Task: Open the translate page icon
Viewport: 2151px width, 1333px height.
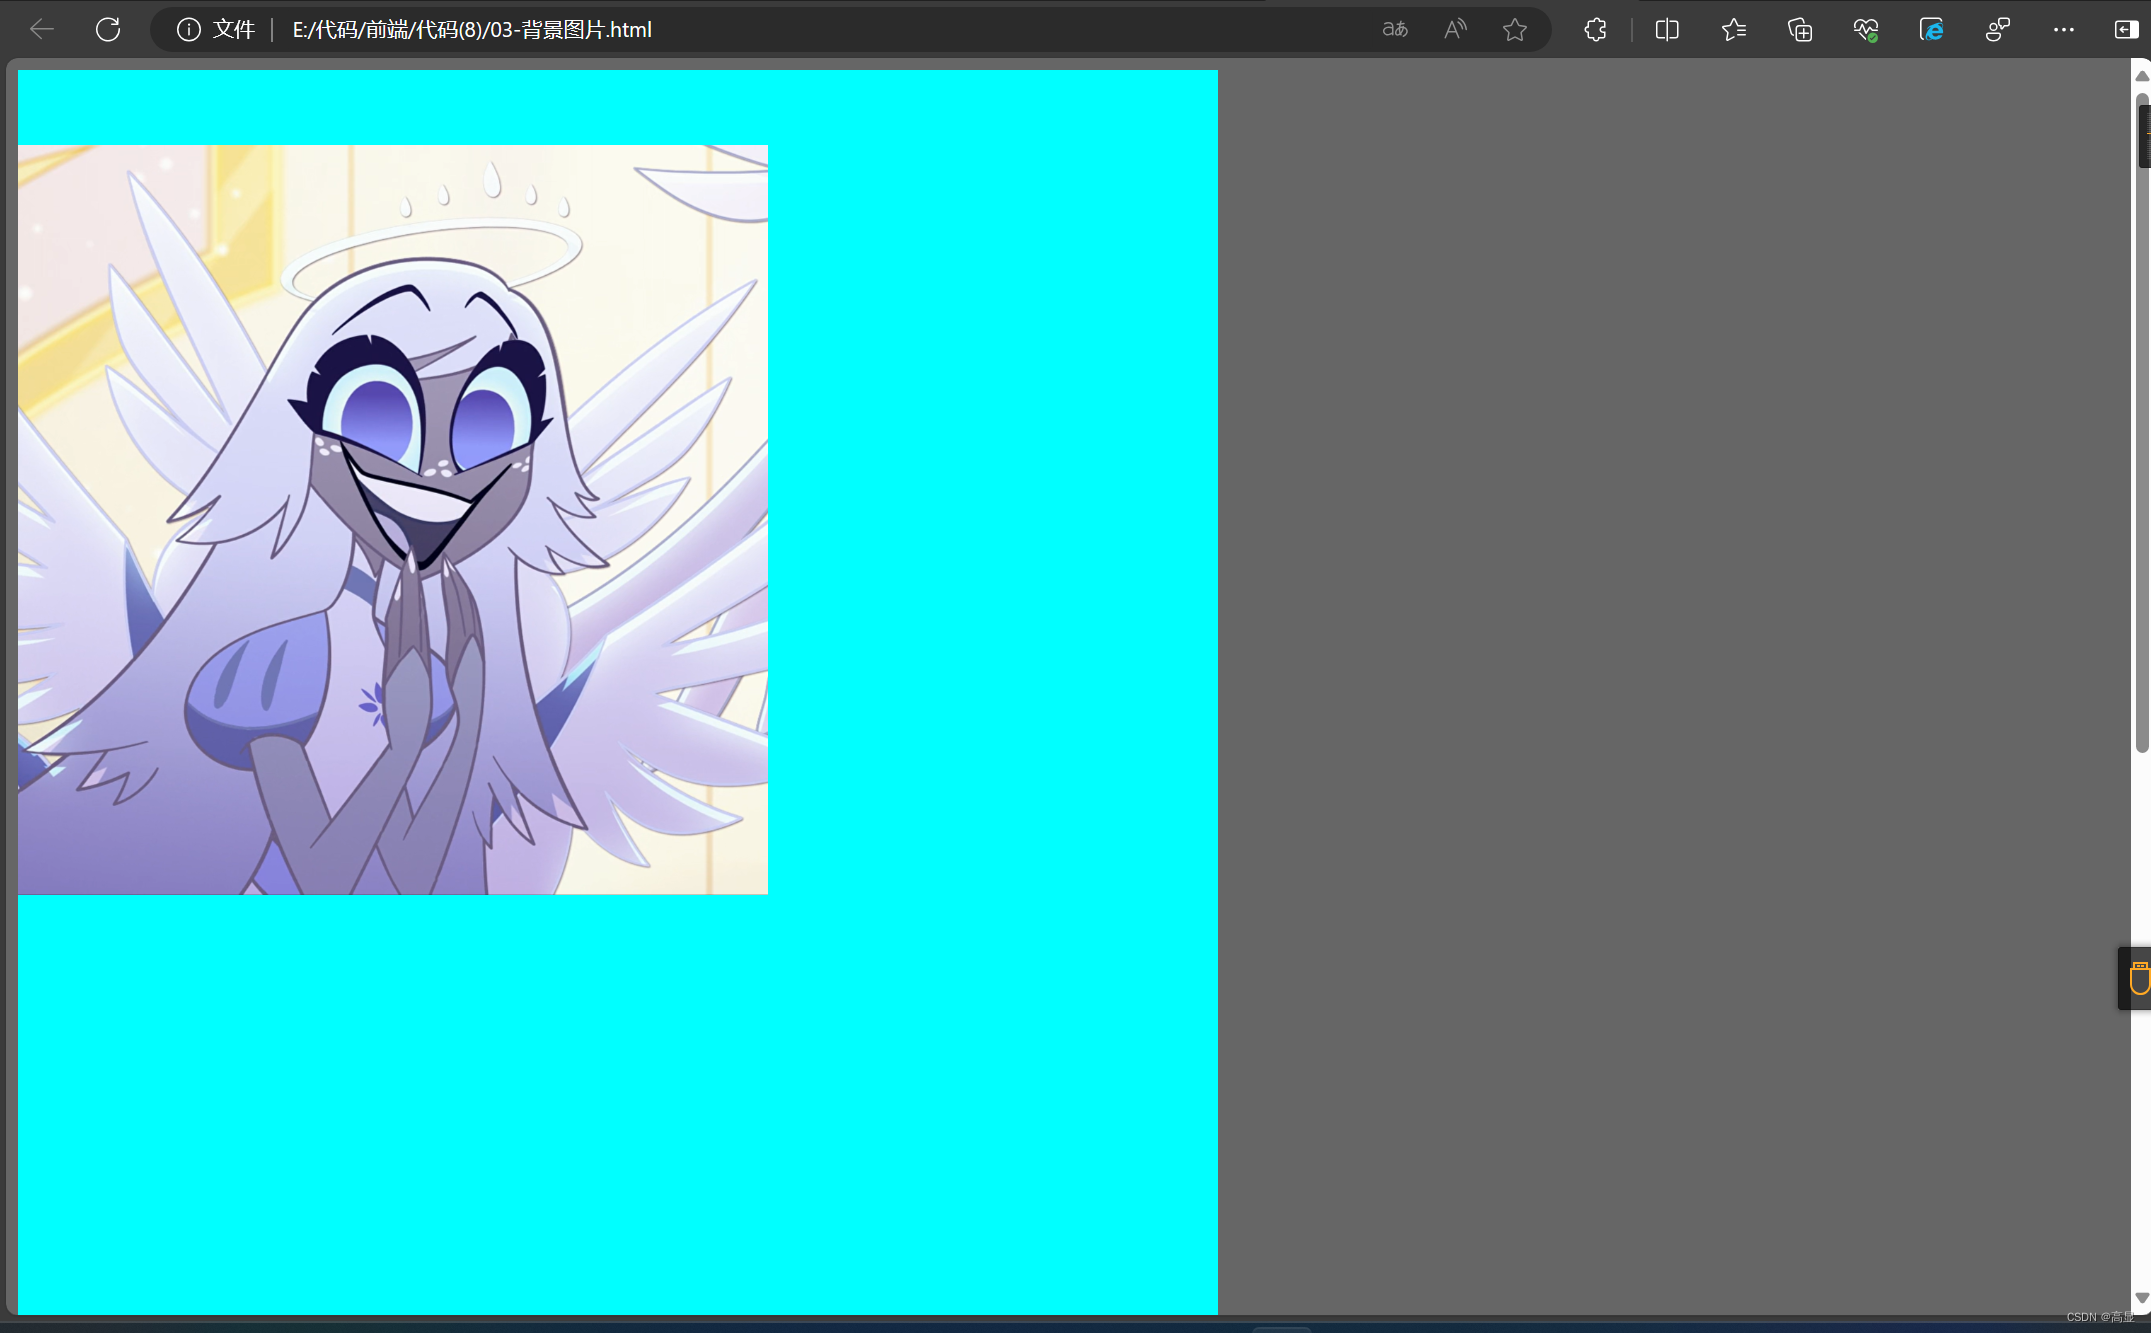Action: pyautogui.click(x=1395, y=30)
